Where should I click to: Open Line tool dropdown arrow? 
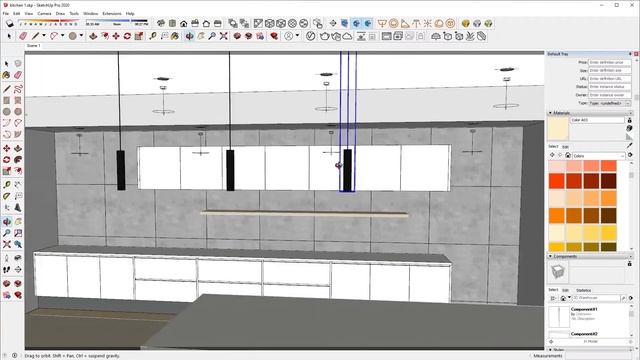[44, 36]
